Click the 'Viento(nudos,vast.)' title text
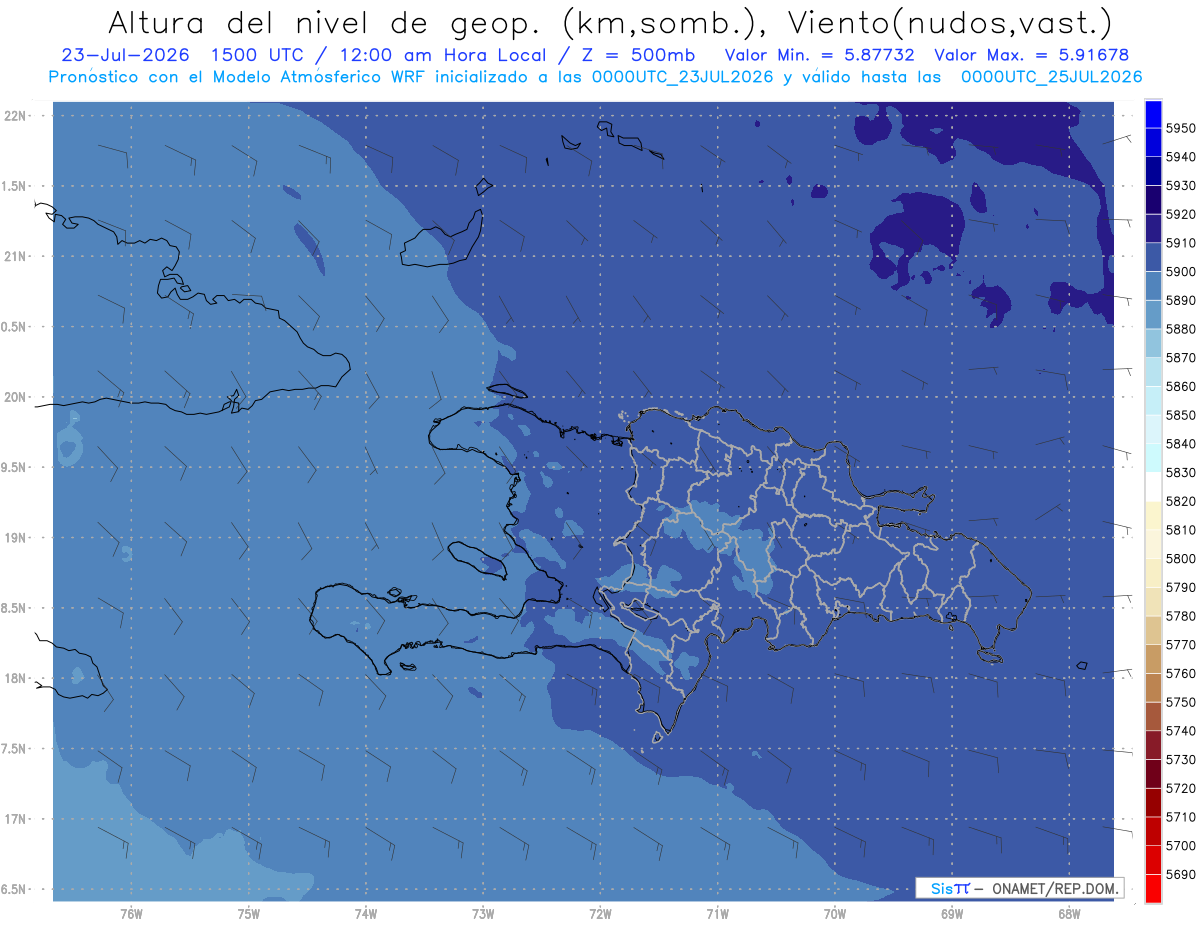 [x=949, y=22]
